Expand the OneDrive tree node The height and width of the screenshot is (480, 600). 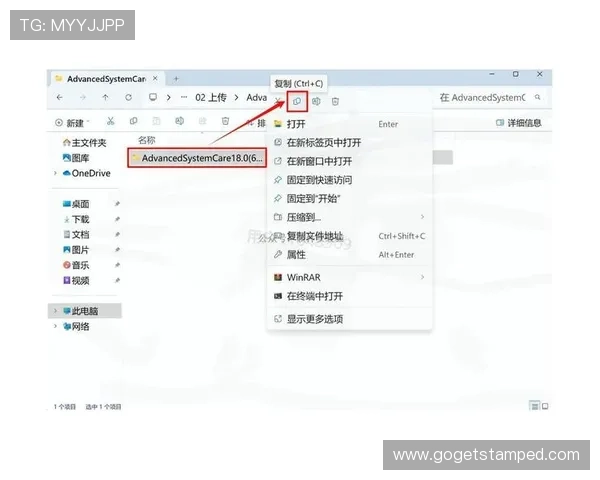[55, 173]
